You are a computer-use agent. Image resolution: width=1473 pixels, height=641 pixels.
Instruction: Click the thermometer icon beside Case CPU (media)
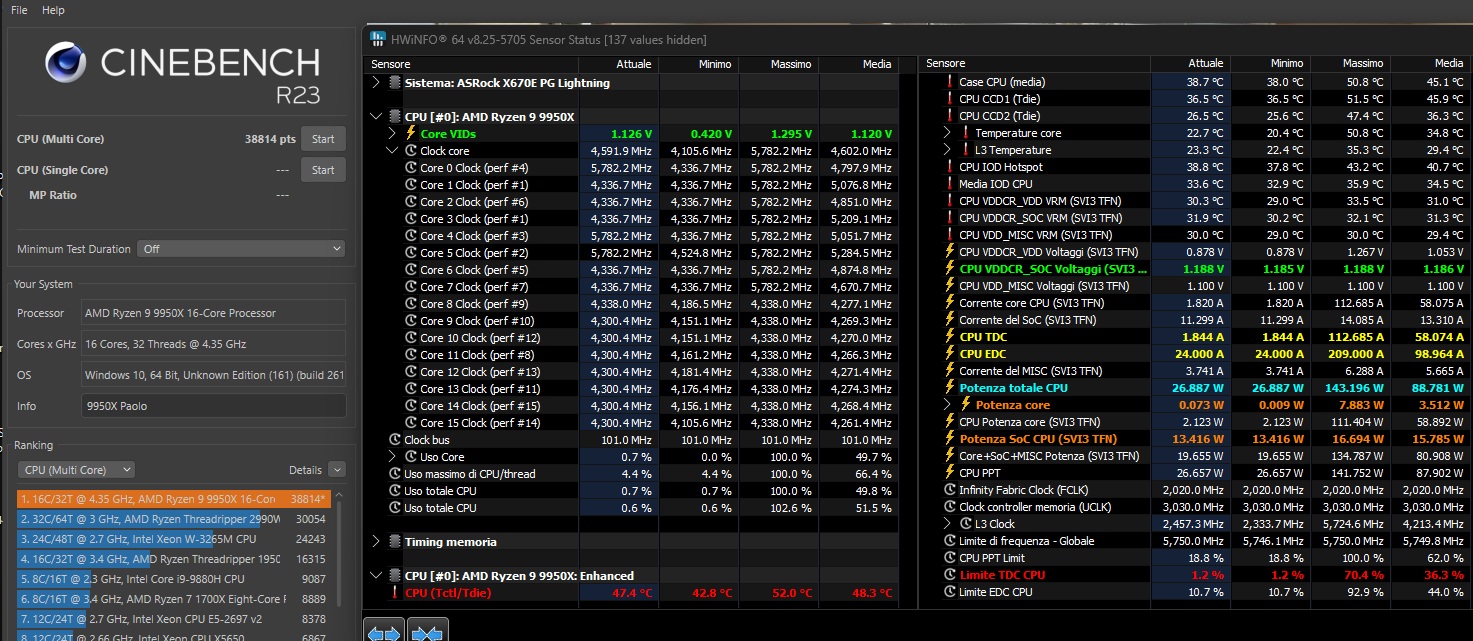(950, 82)
